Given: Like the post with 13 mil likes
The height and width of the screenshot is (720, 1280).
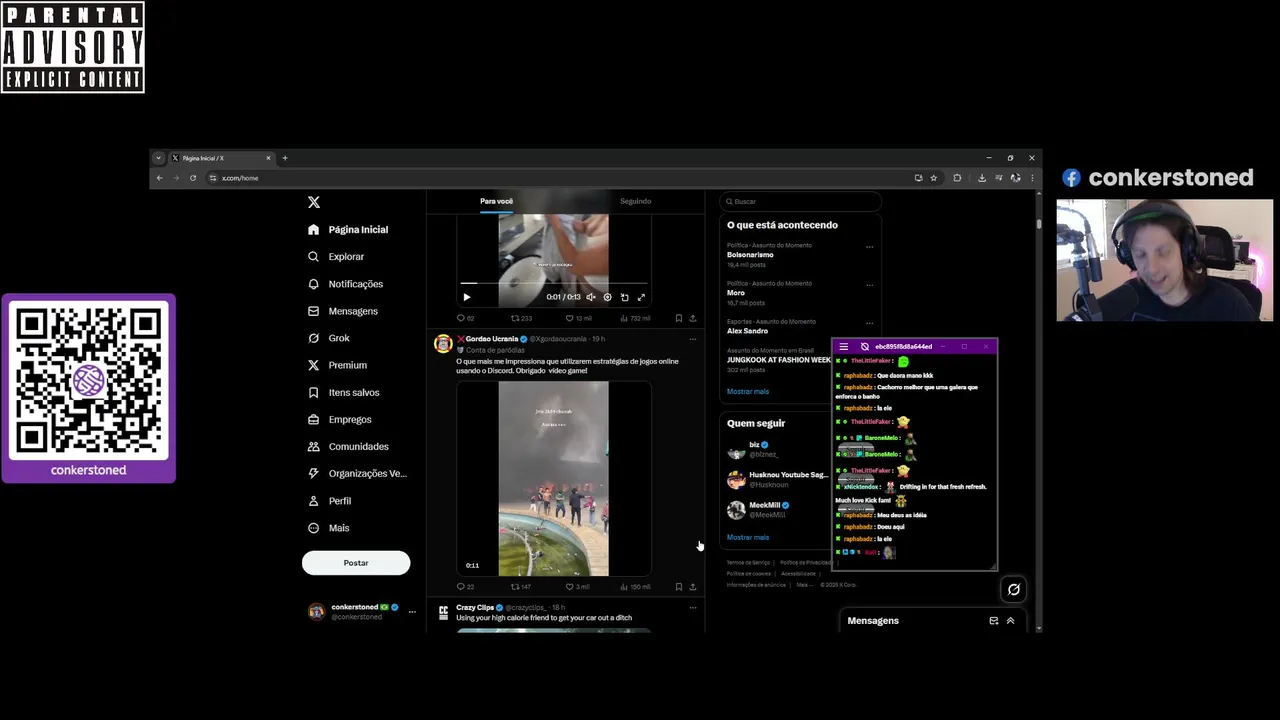Looking at the screenshot, I should tap(577, 318).
